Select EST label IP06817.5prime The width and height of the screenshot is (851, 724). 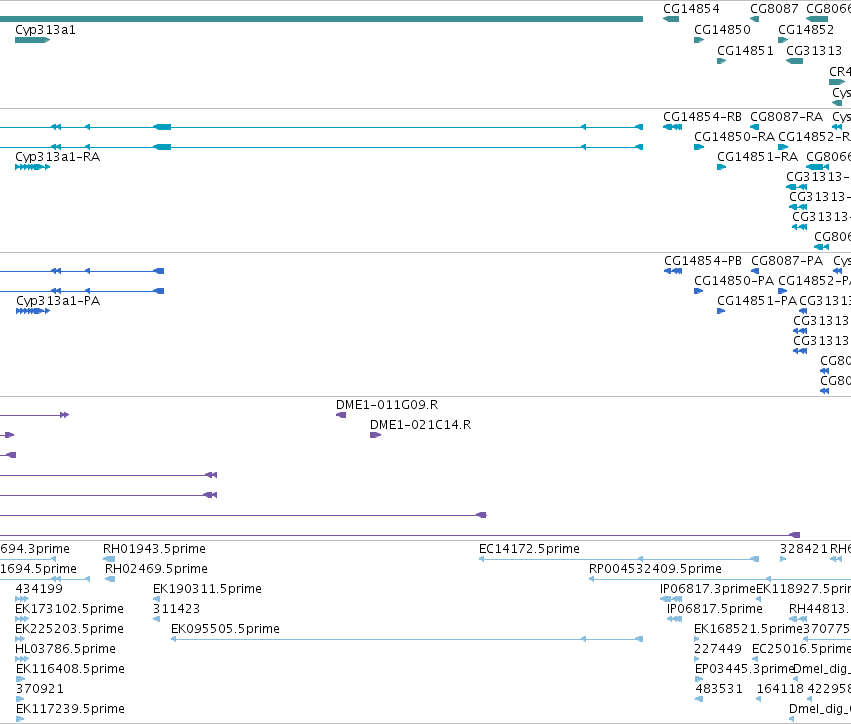pyautogui.click(x=714, y=609)
